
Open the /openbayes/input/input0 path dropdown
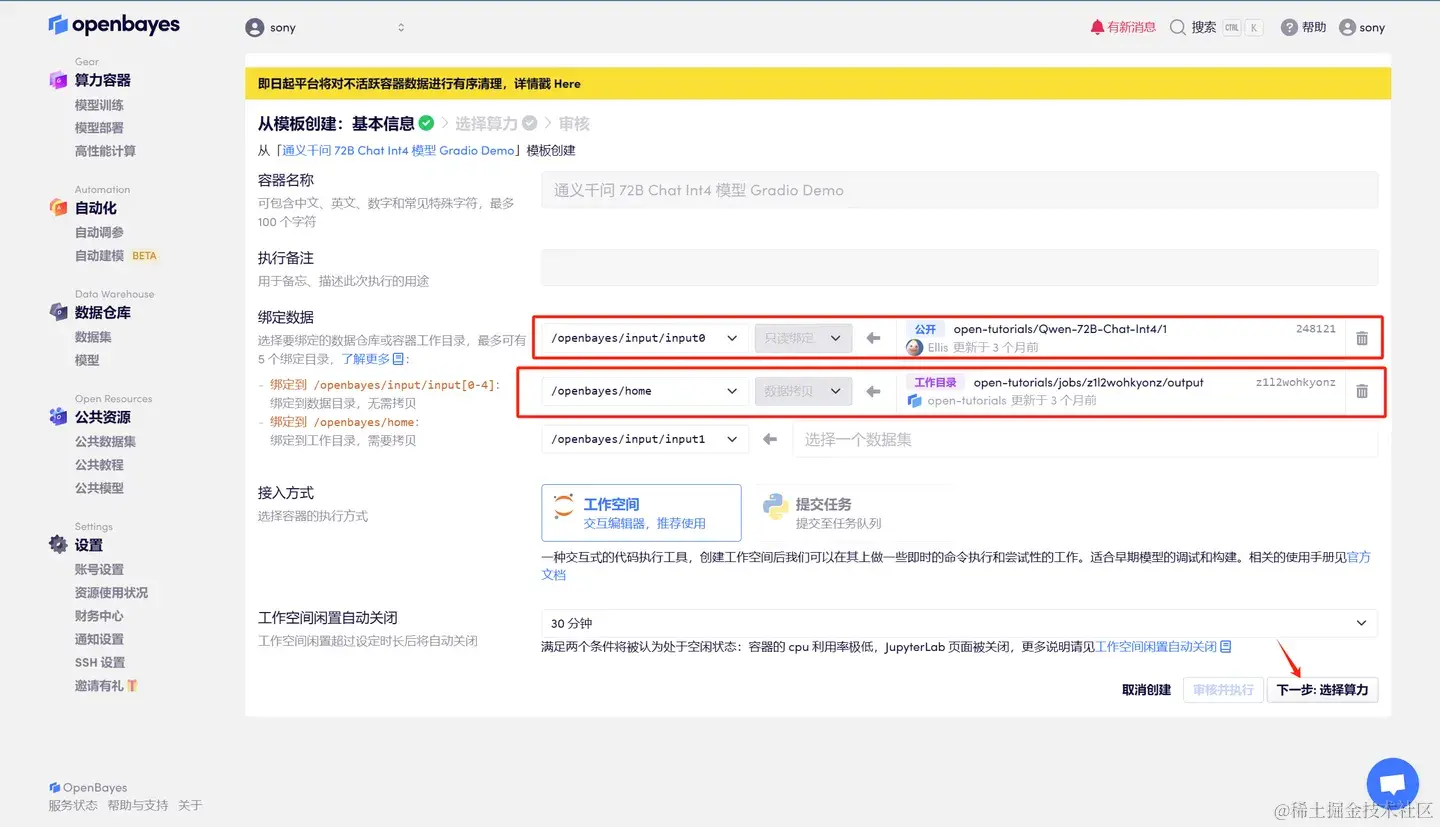click(645, 338)
